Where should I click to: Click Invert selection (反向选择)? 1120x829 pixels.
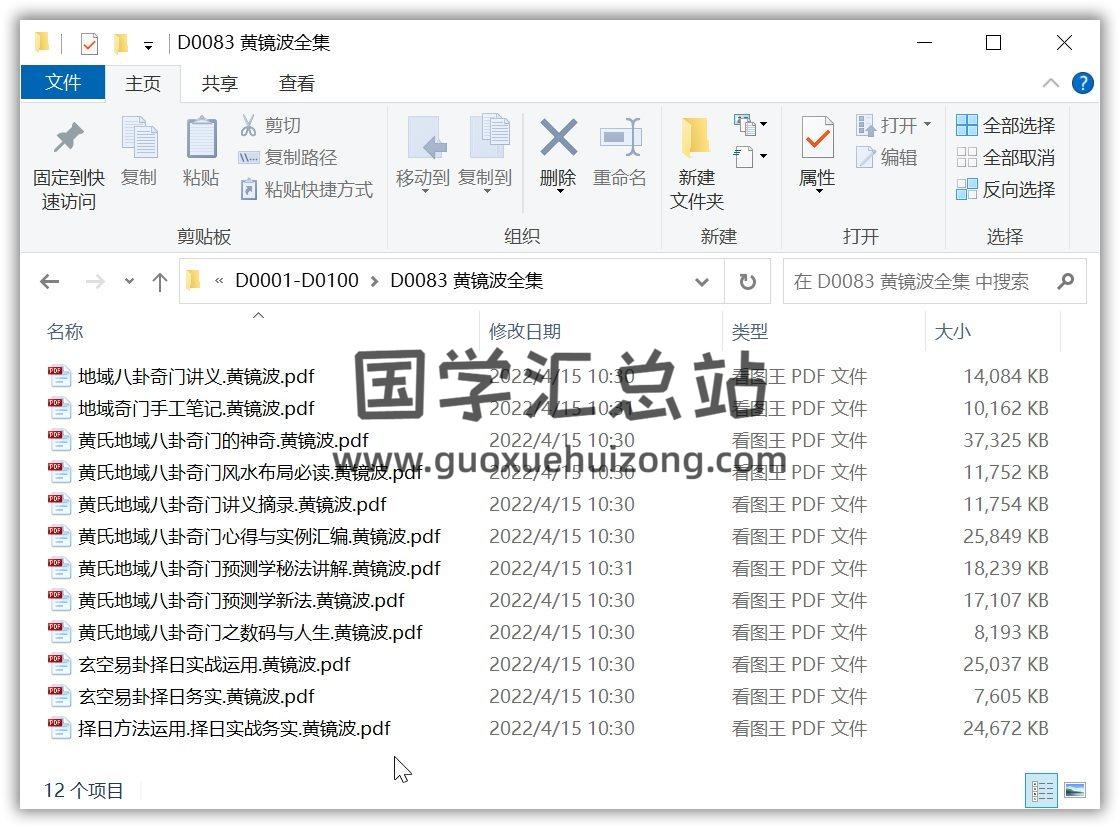point(1005,189)
